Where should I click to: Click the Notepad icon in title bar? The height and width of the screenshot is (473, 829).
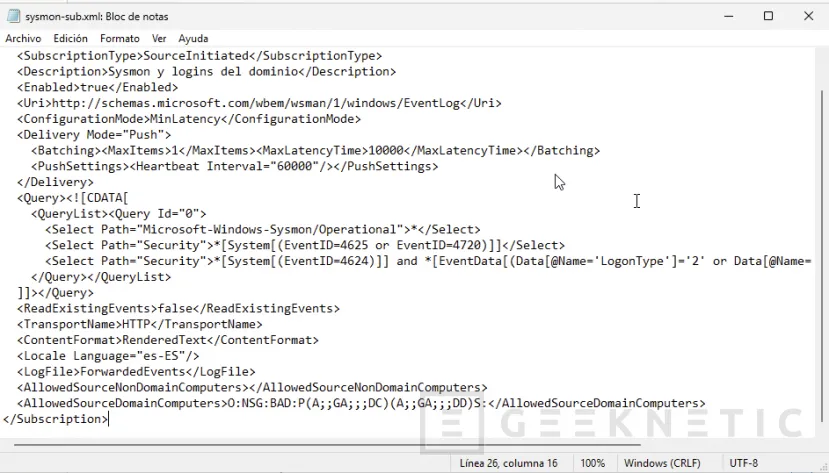coord(13,16)
